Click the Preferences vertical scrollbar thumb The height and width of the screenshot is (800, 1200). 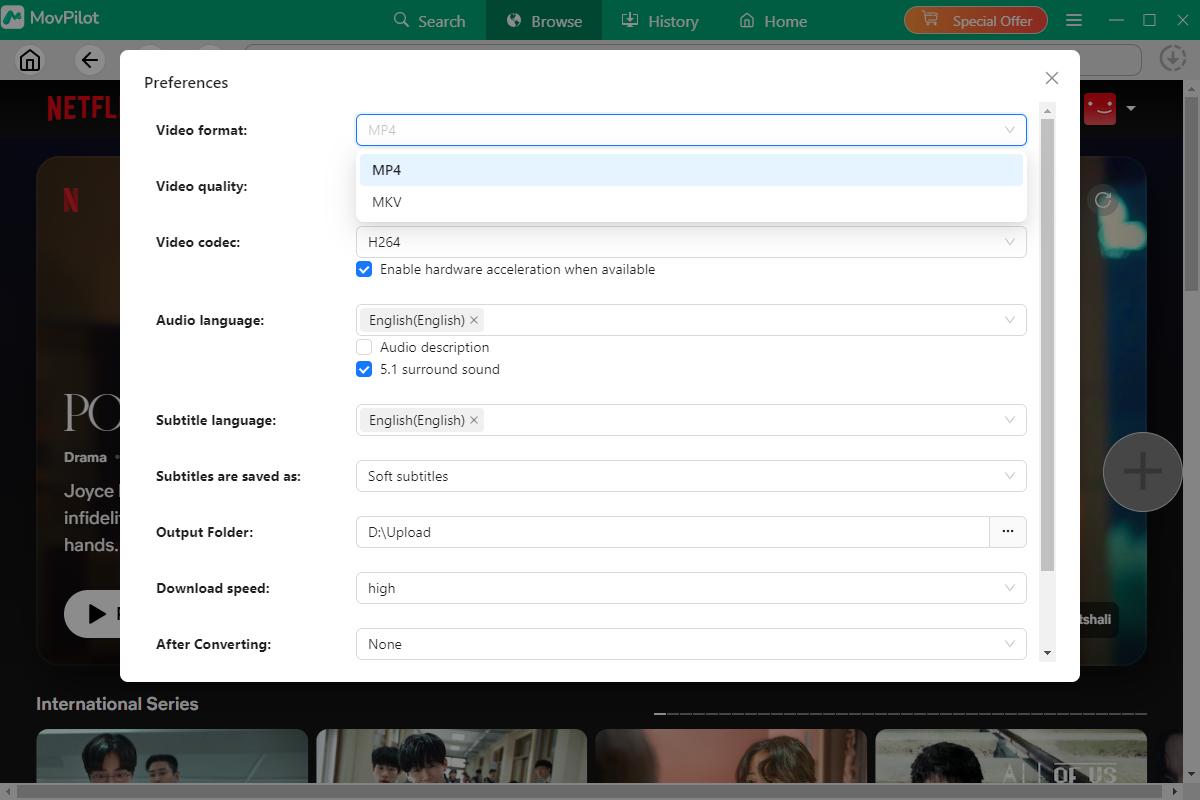pyautogui.click(x=1048, y=345)
